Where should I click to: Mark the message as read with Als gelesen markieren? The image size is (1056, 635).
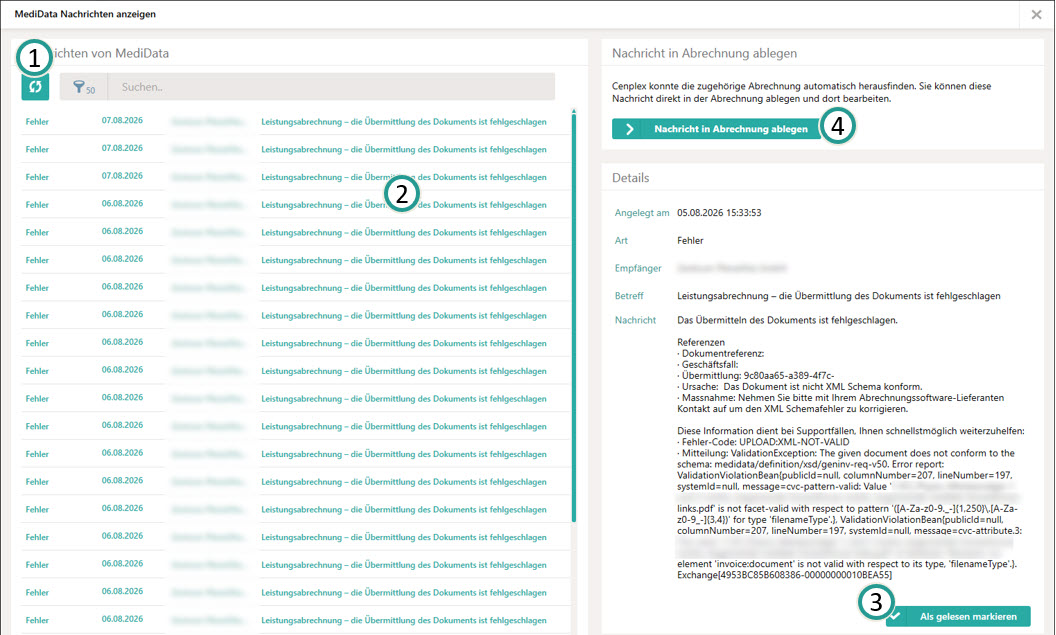[958, 616]
